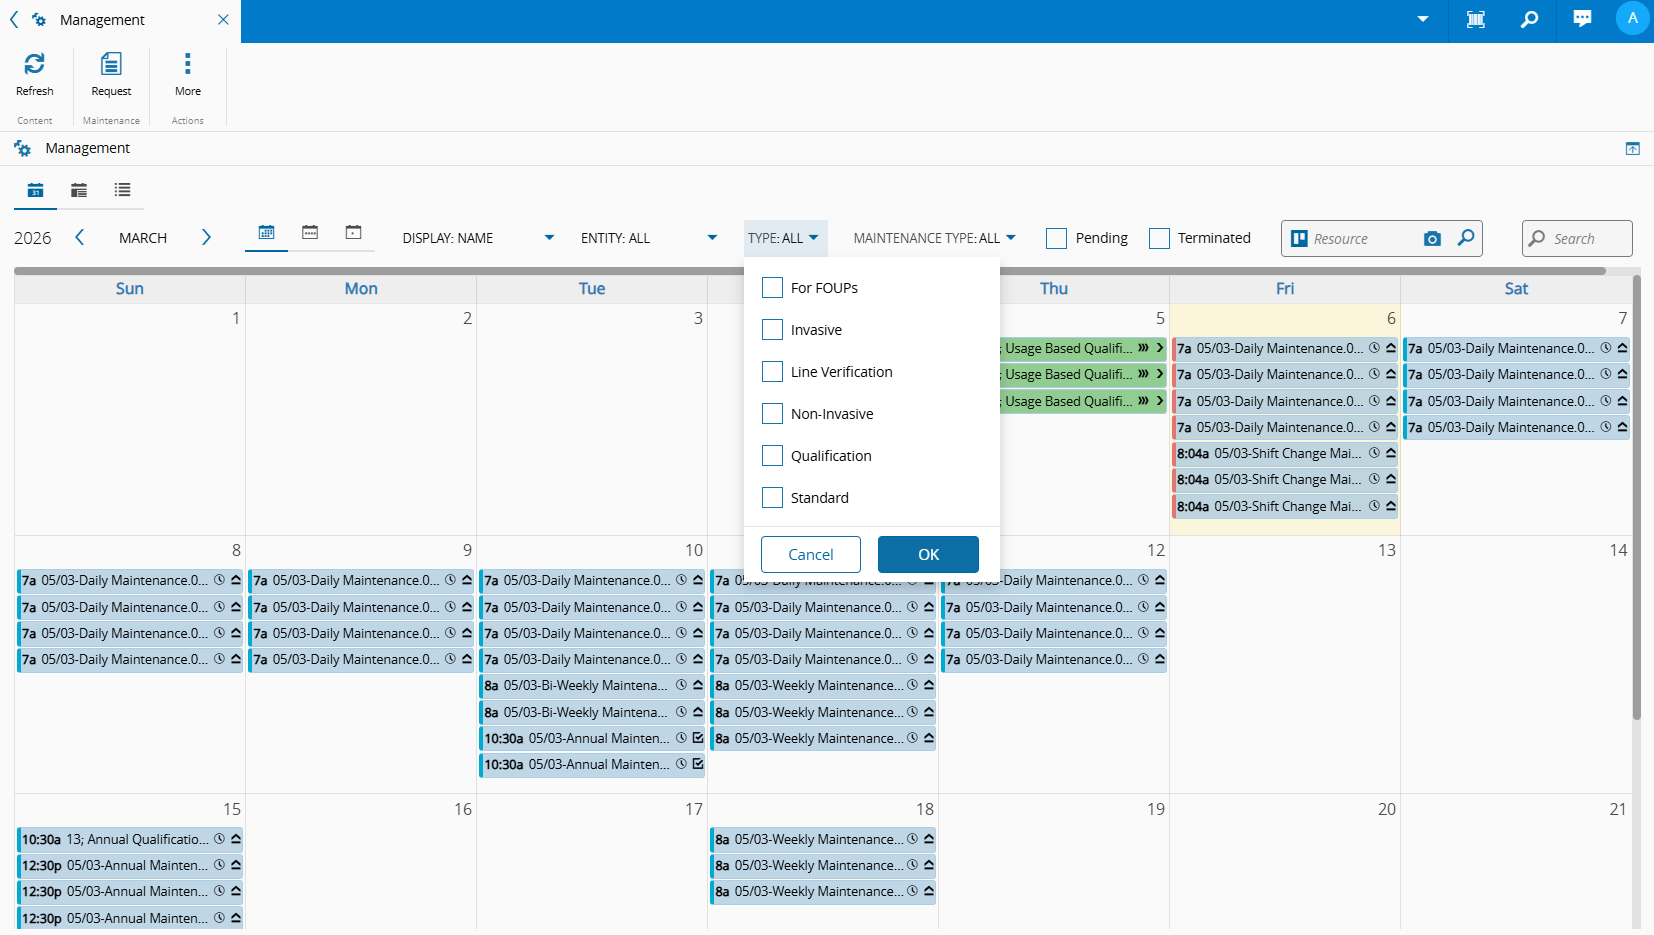Image resolution: width=1654 pixels, height=935 pixels.
Task: Click clock icon on last Daily Maintenance Thursday 12
Action: [x=1143, y=660]
